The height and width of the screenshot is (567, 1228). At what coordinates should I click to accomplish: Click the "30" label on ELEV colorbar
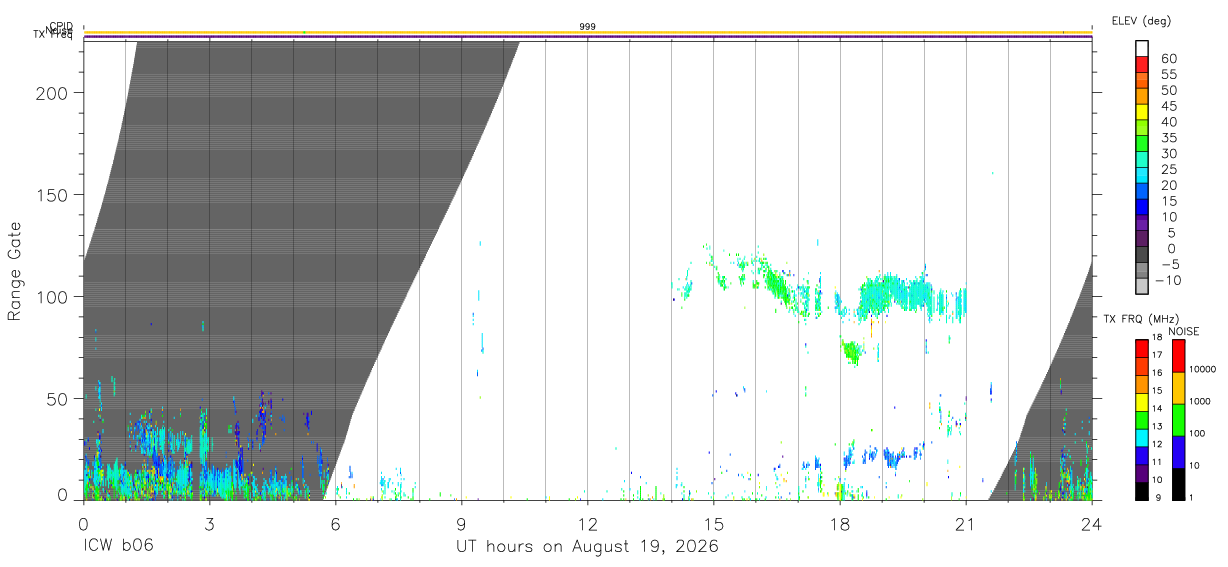click(1168, 153)
